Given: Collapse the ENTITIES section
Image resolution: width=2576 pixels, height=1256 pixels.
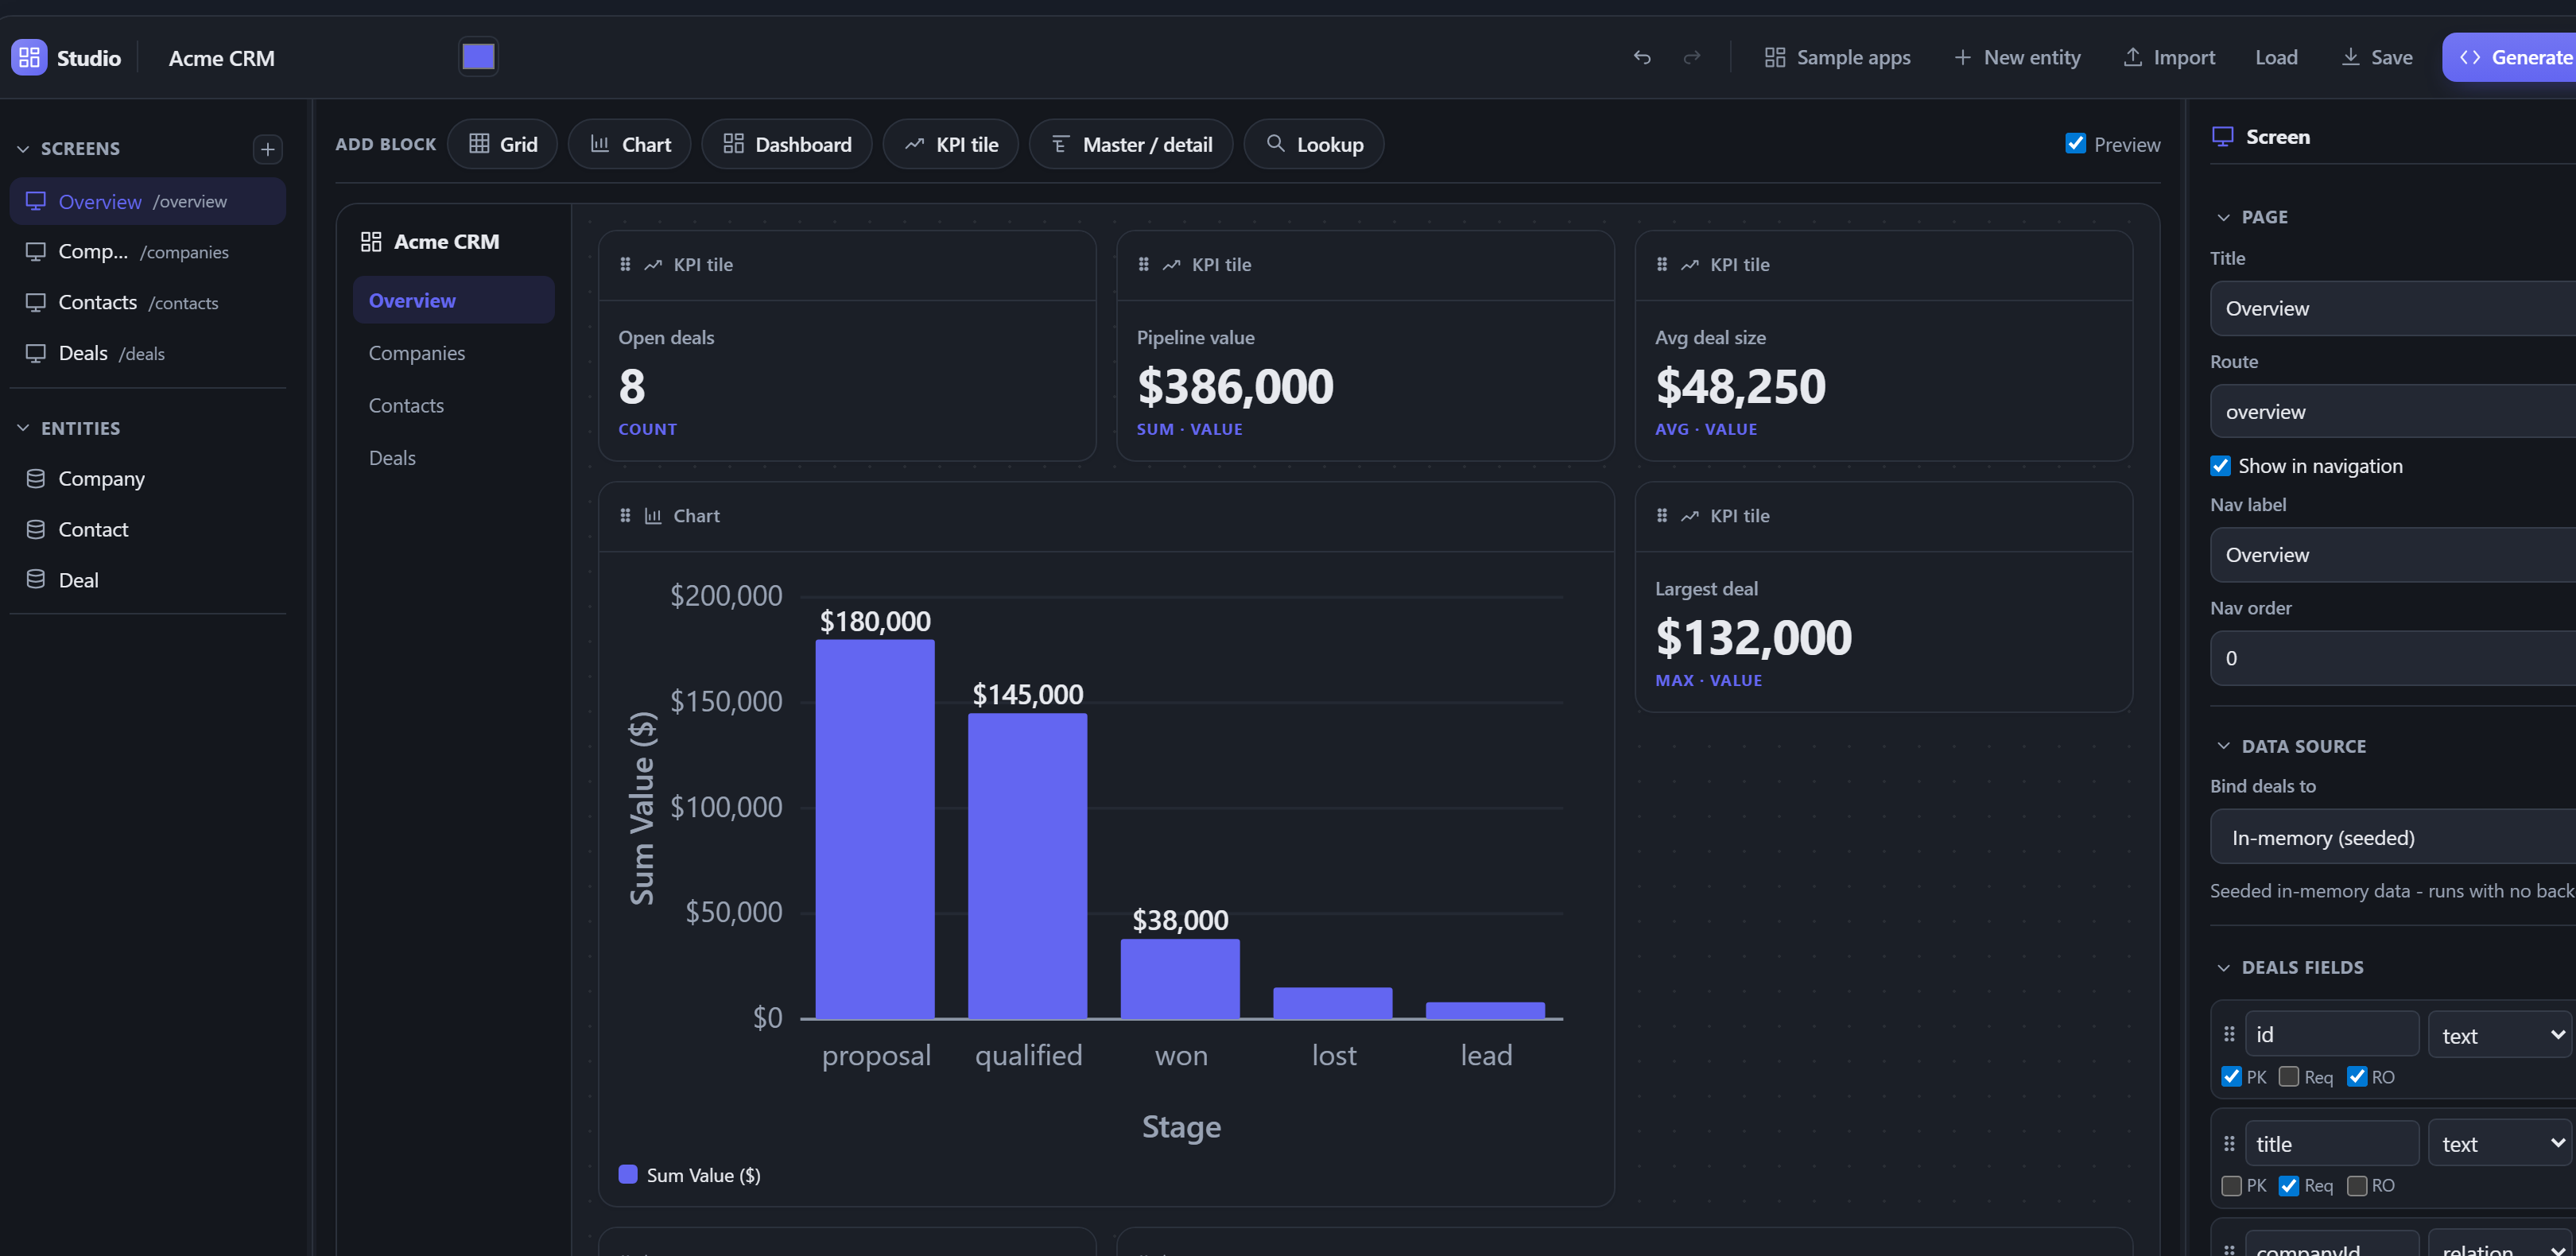Looking at the screenshot, I should coord(23,428).
